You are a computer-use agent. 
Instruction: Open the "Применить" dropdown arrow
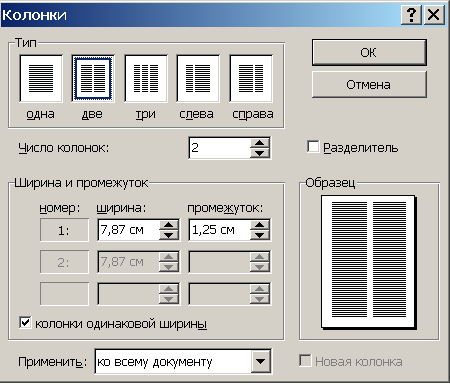260,361
